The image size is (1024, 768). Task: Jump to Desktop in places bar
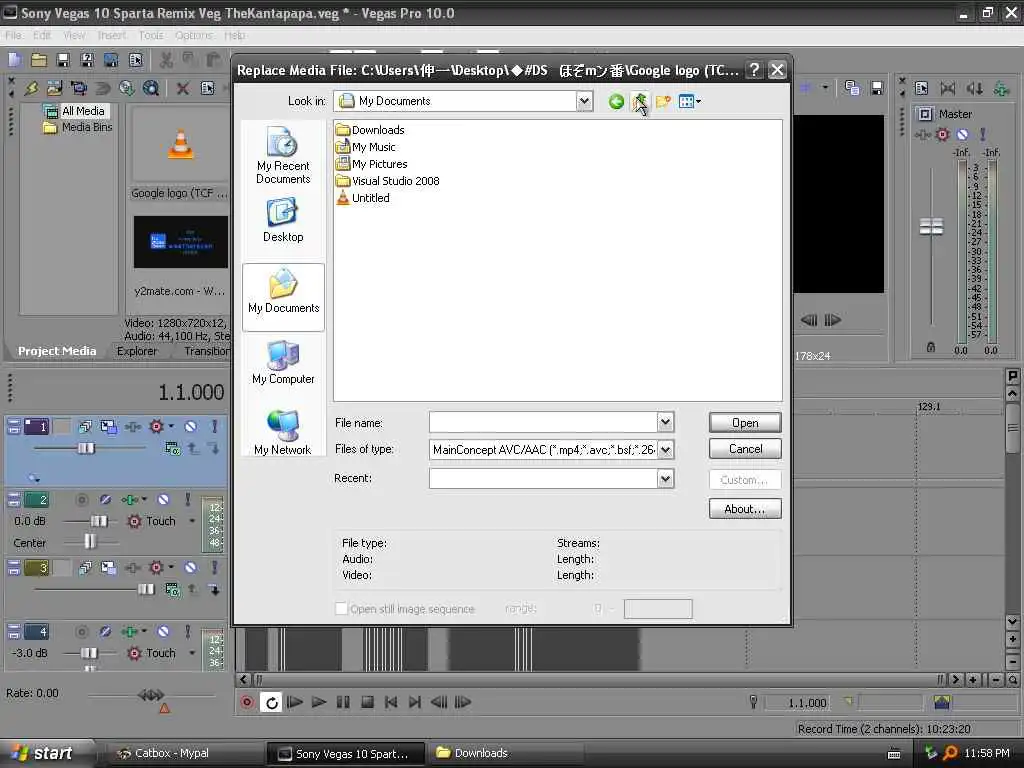click(283, 220)
